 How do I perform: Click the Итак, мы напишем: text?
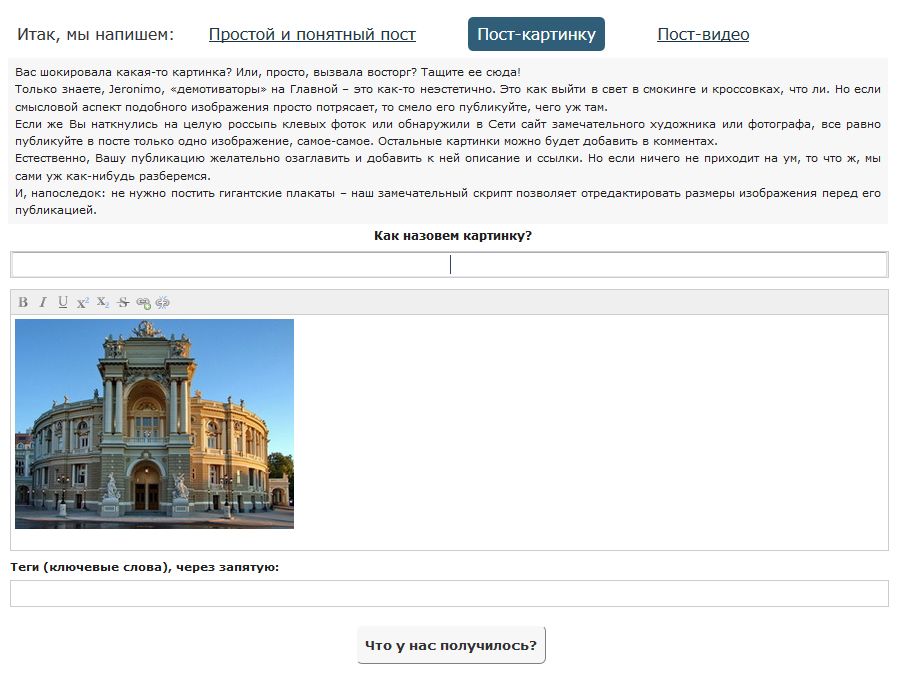95,34
